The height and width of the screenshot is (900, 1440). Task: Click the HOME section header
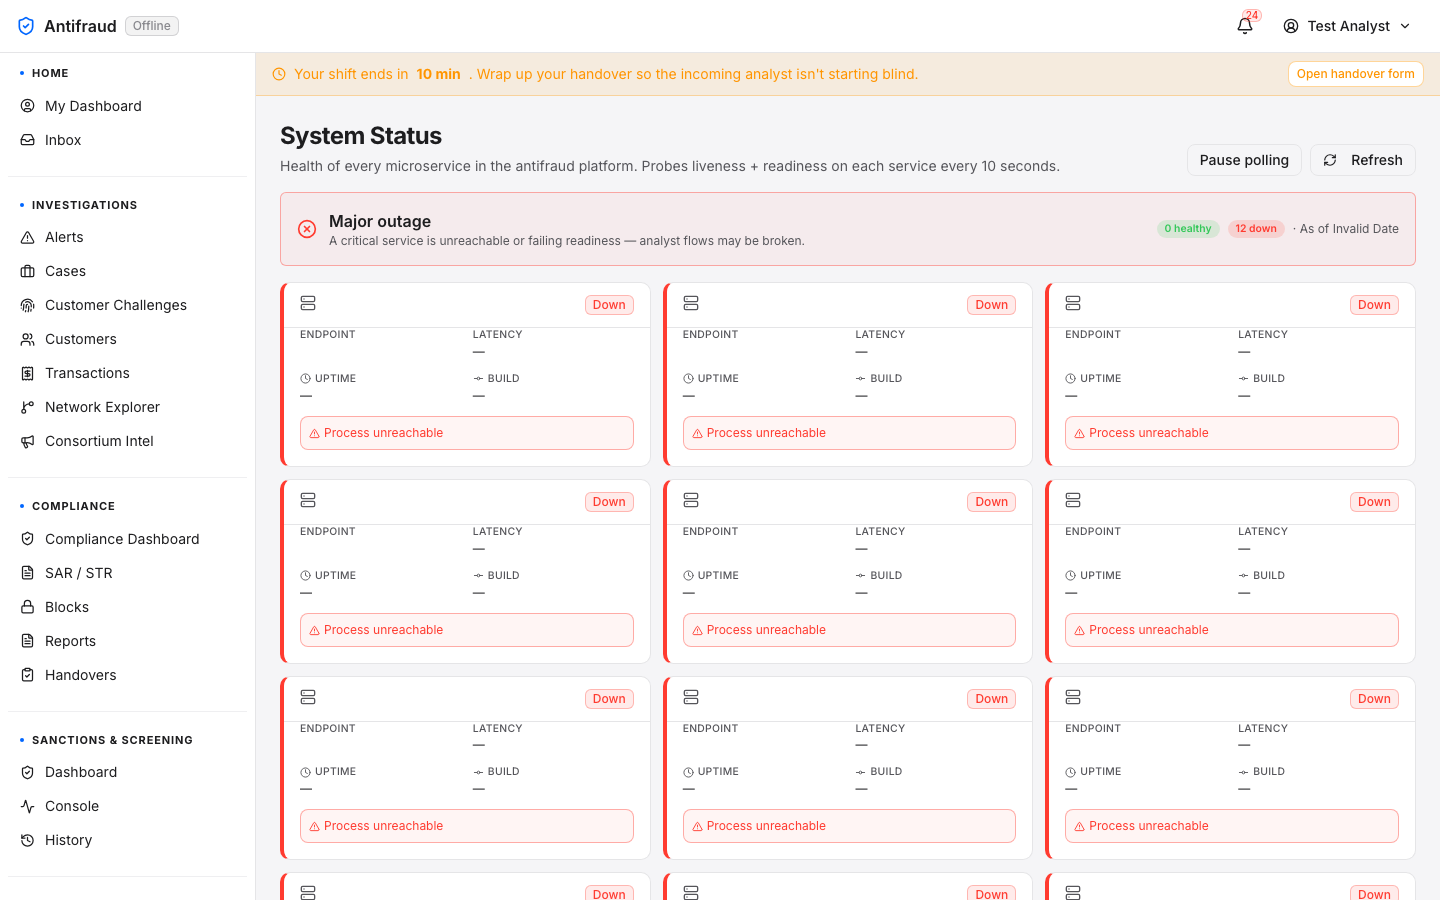(x=50, y=73)
